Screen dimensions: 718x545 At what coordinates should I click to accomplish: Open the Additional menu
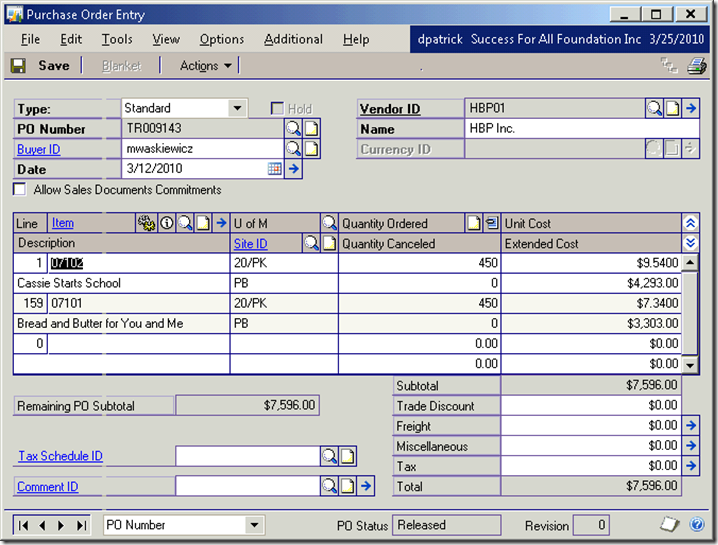point(293,39)
